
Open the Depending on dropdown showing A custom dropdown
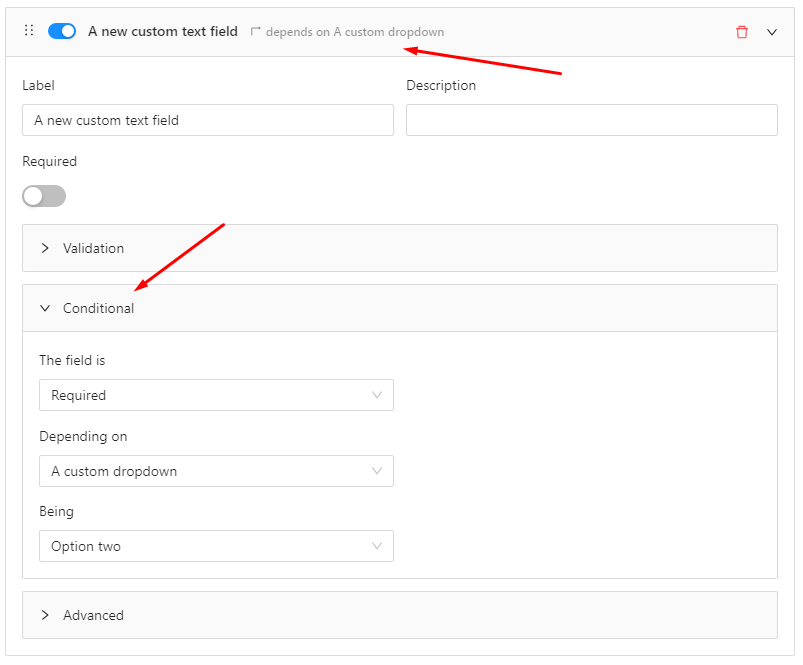(x=216, y=471)
